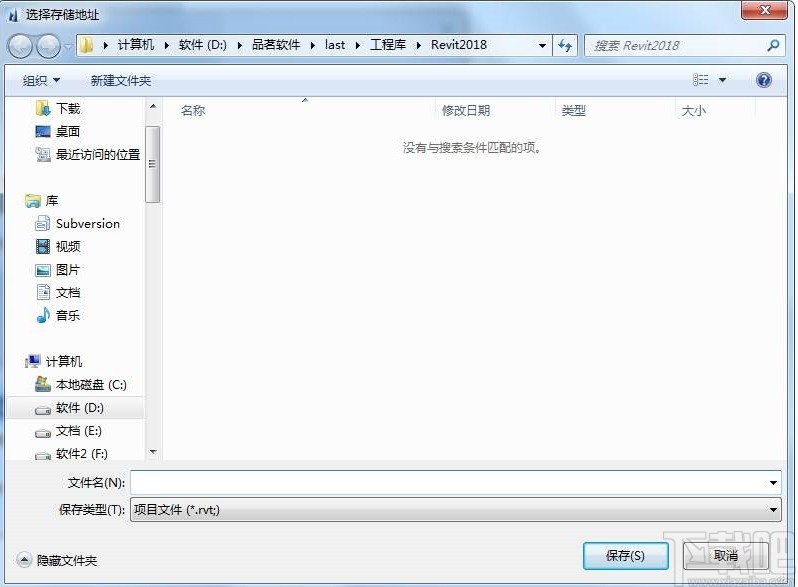
Task: Open 音乐 library in navigation pane
Action: (x=58, y=316)
